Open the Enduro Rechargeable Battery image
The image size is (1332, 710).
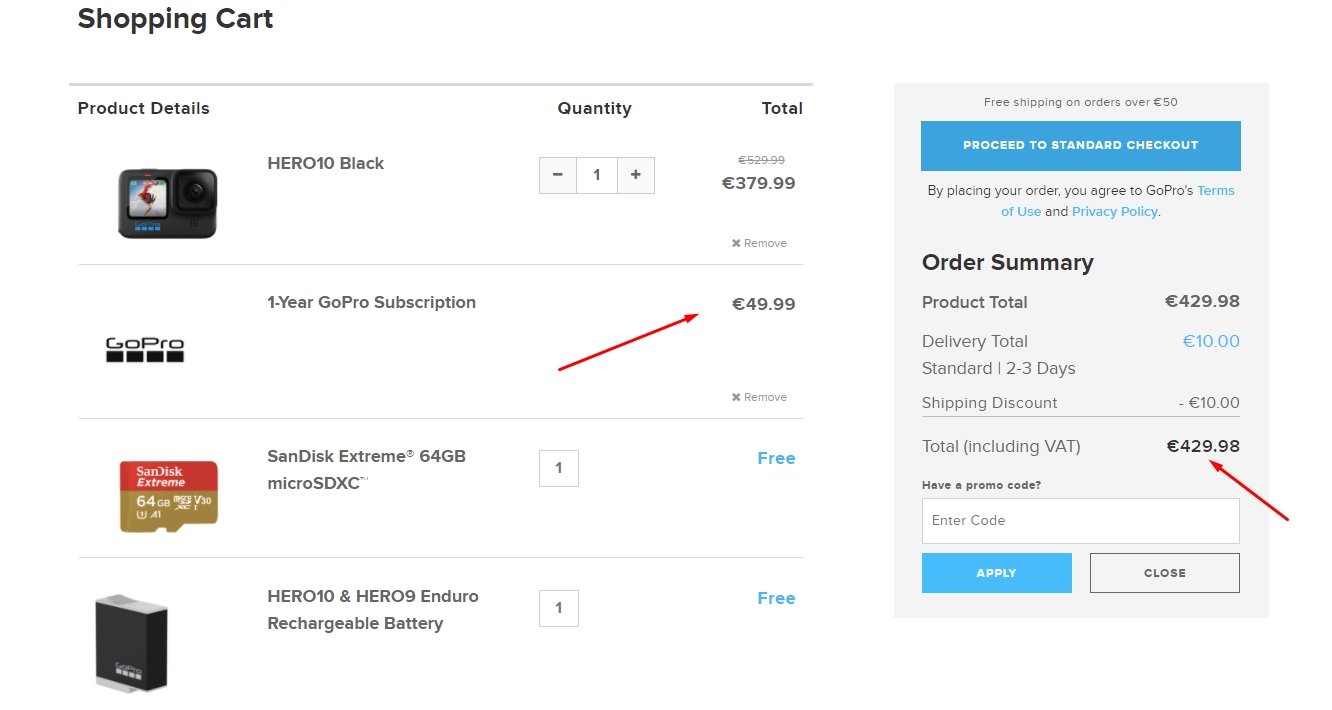131,644
